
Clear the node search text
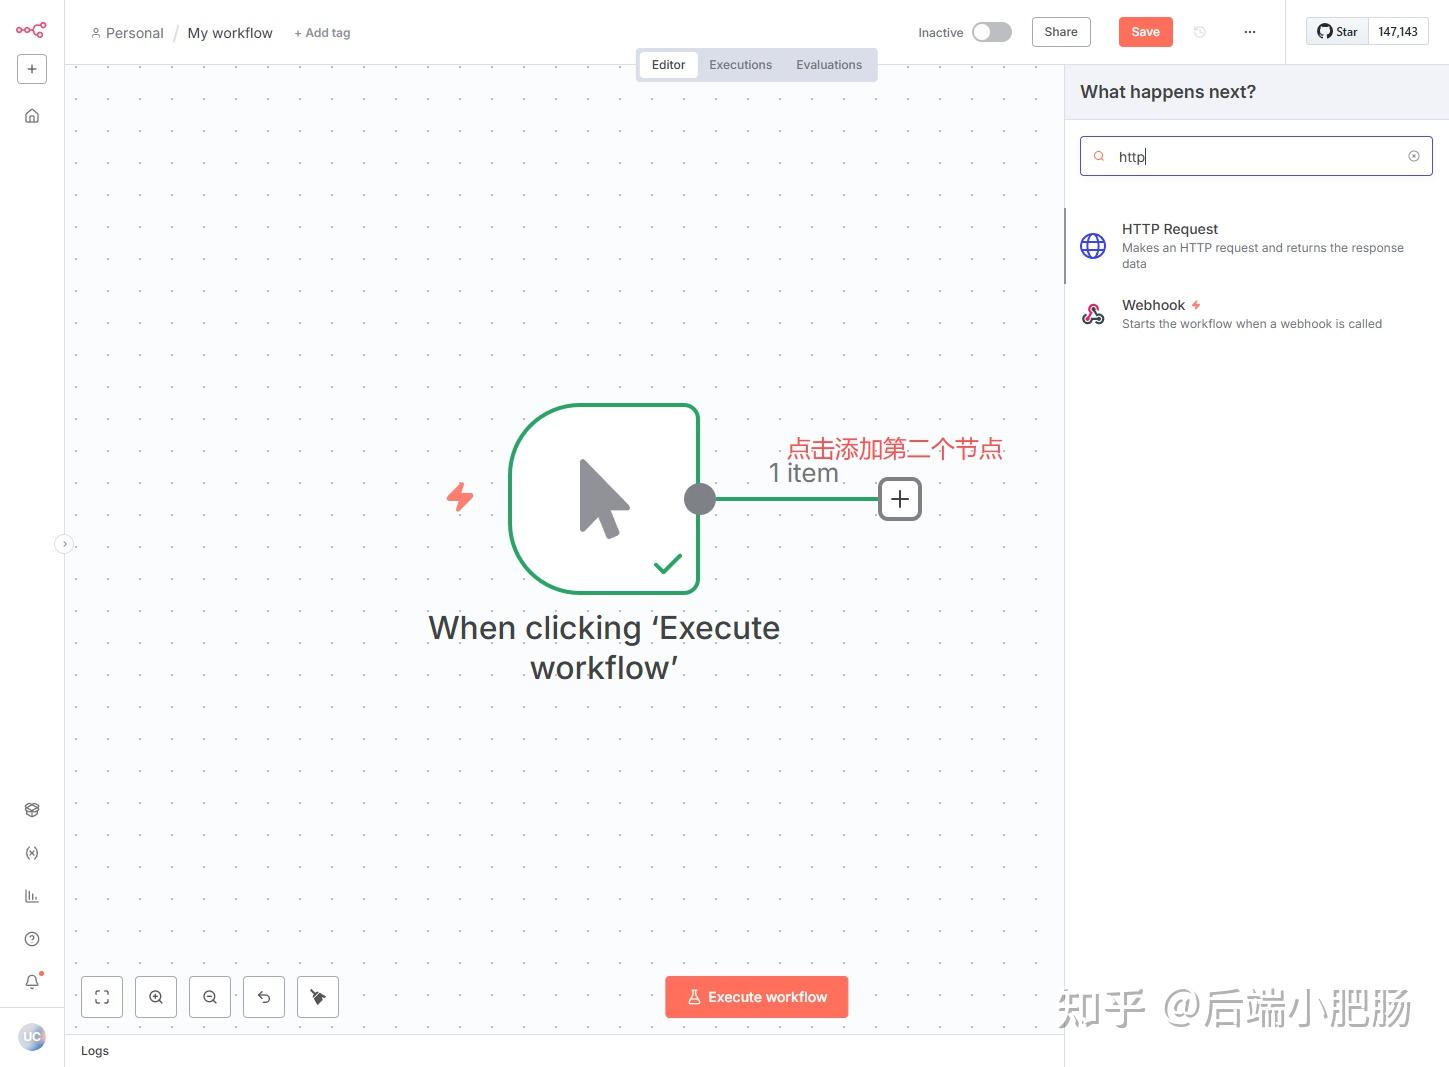1414,156
